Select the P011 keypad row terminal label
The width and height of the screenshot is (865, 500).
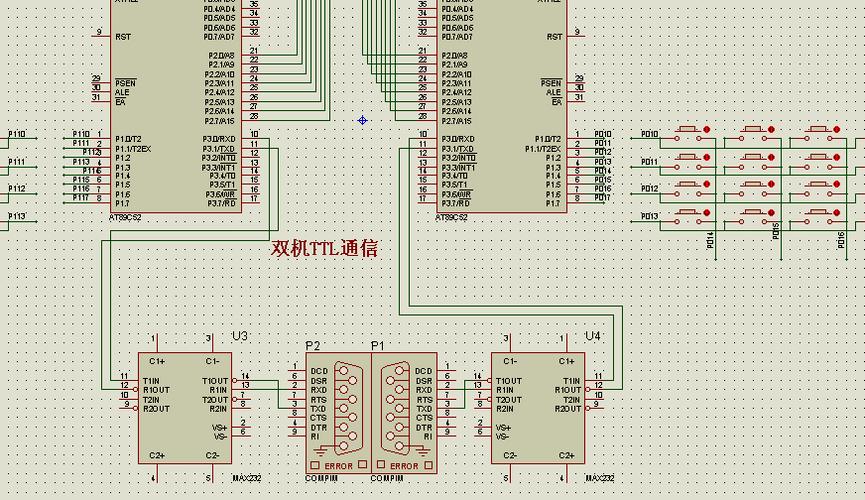[x=649, y=162]
